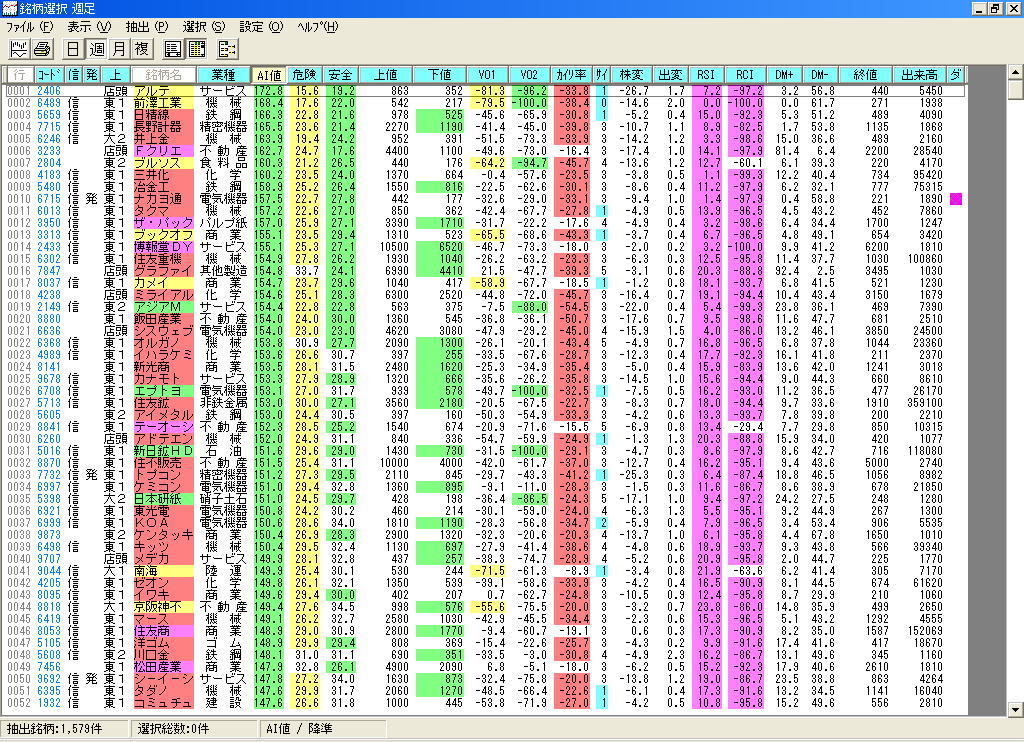The image size is (1024, 742).
Task: Sort by the AI値 column header
Action: tap(269, 75)
